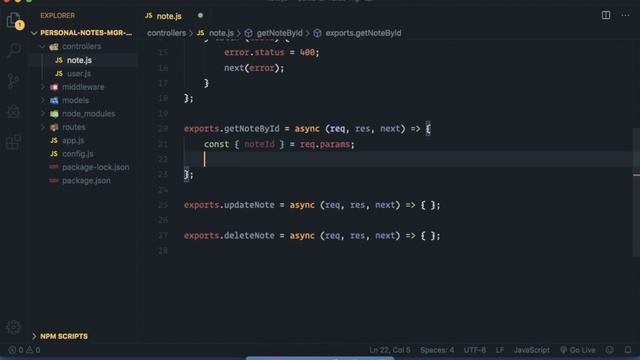
Task: Click controllers in the breadcrumb
Action: 166,33
